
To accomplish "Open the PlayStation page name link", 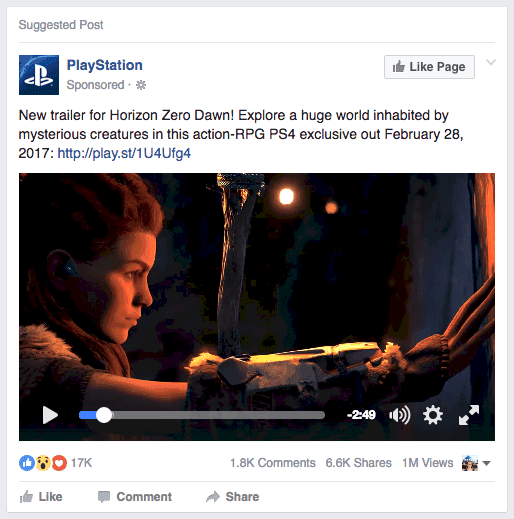I will pos(105,65).
